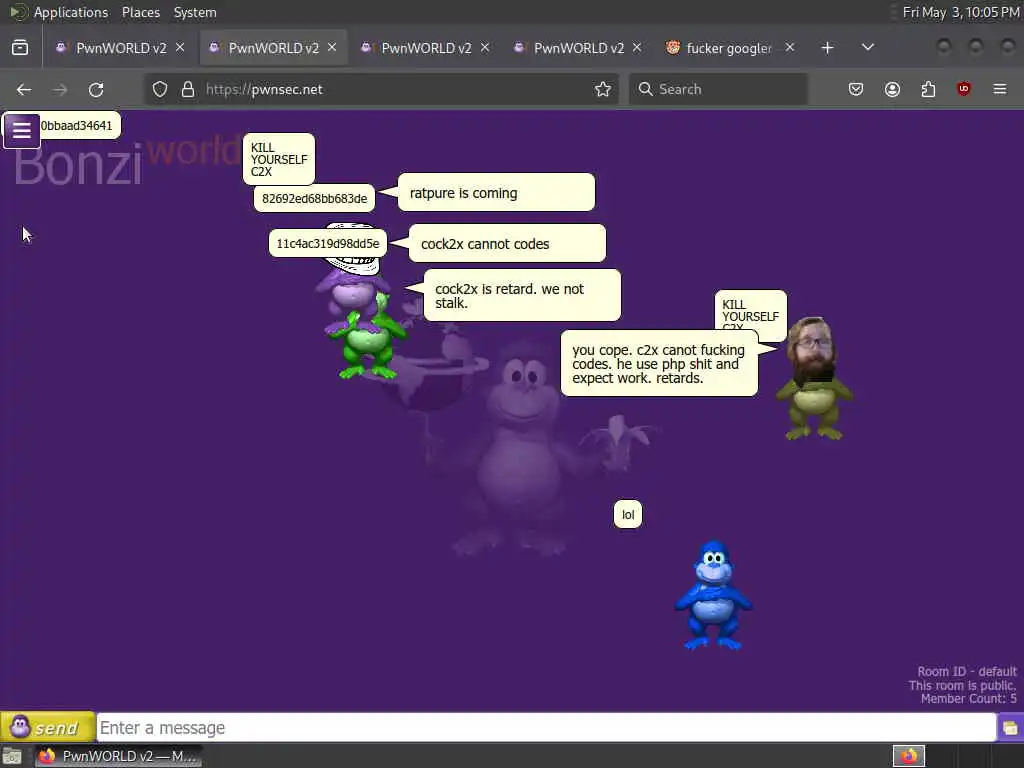Click the 'you cope. c2x canot' bubble
1024x768 pixels.
coord(659,363)
